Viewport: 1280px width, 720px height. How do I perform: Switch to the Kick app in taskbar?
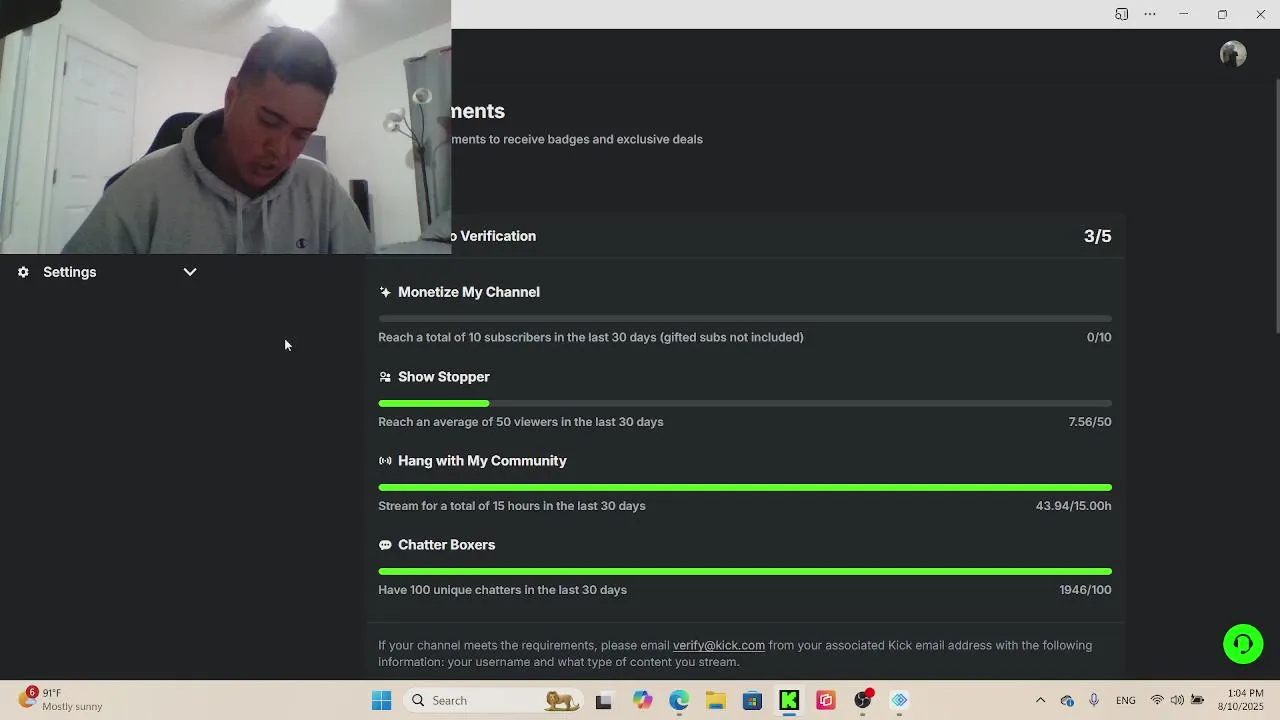789,701
